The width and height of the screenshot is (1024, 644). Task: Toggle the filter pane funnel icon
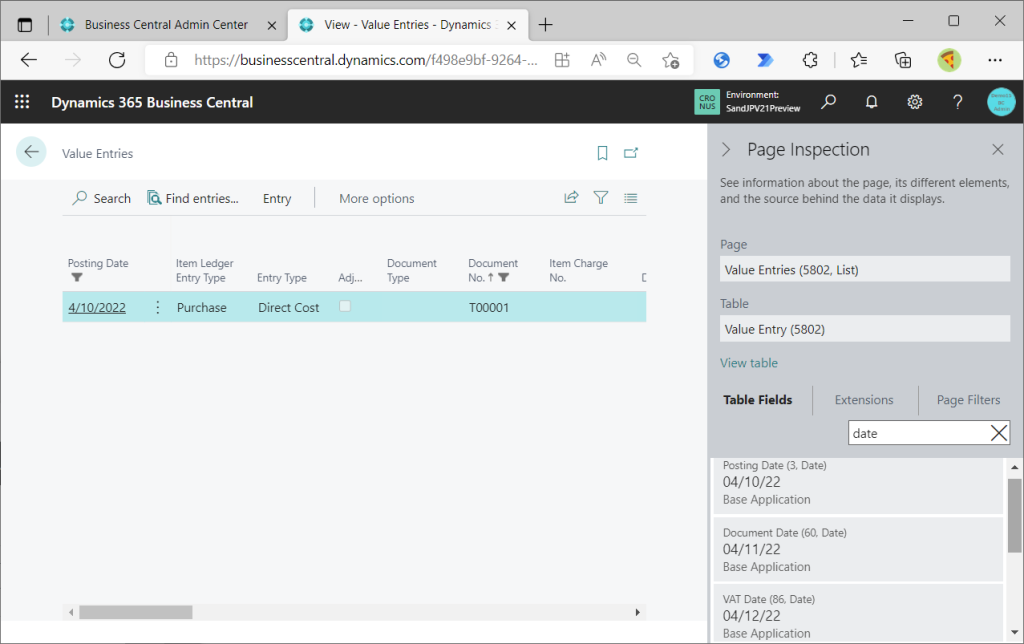pos(600,198)
